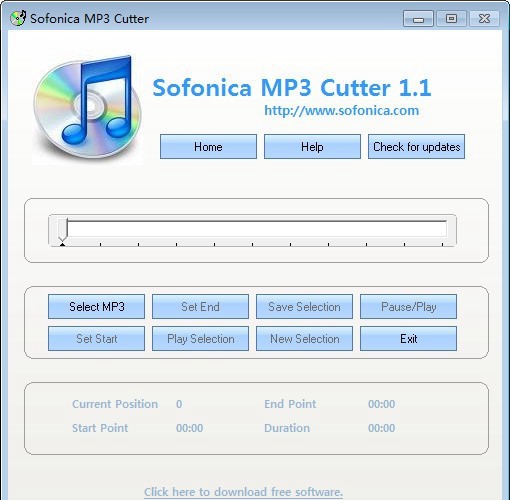
Task: Click the Sofonica music note CD logo
Action: pyautogui.click(x=87, y=109)
